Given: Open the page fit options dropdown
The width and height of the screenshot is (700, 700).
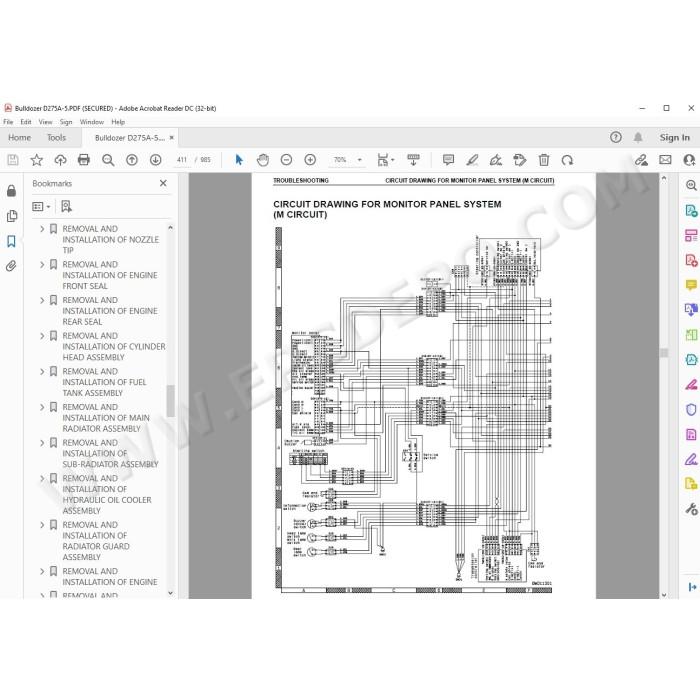Looking at the screenshot, I should (x=386, y=160).
